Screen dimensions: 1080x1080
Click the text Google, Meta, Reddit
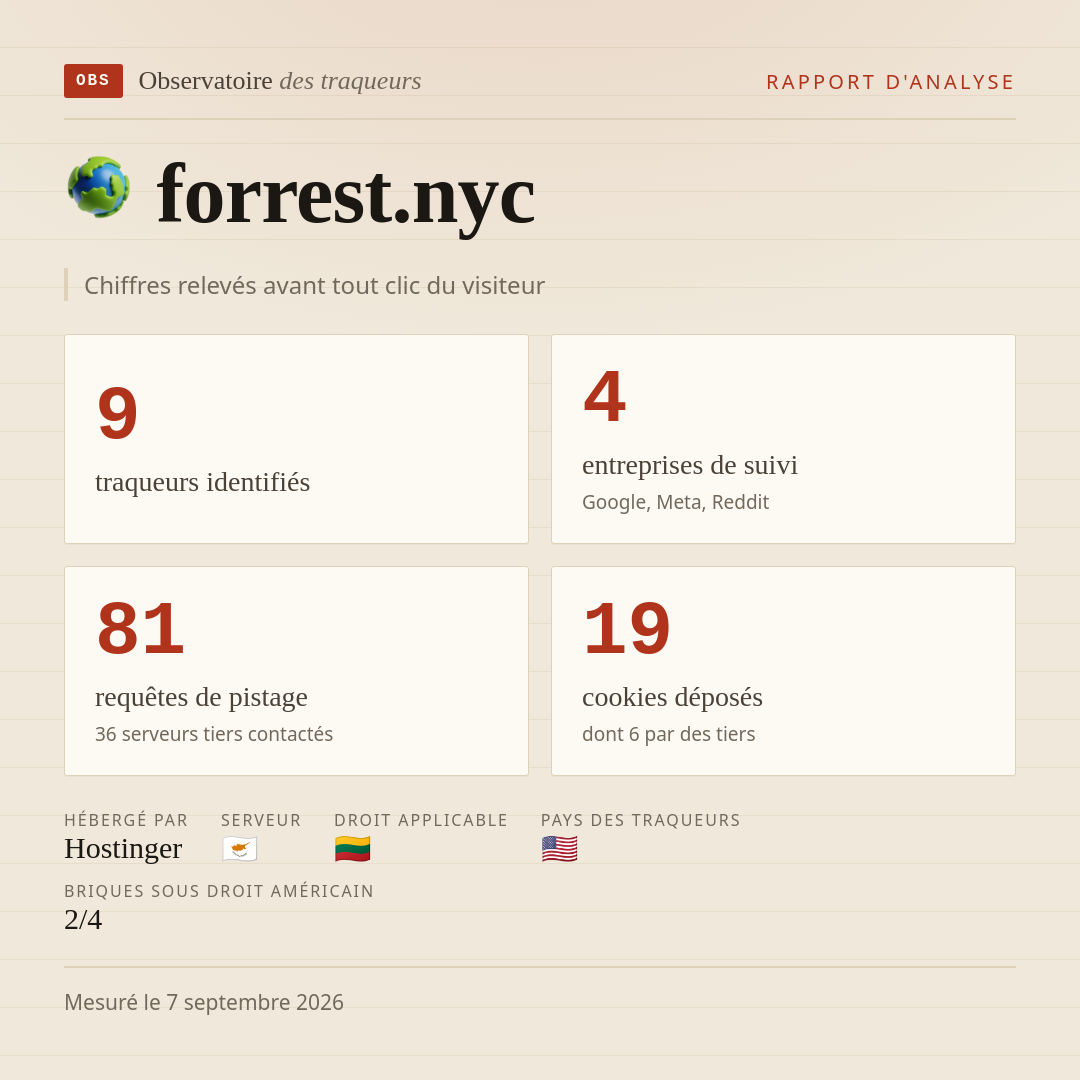(x=675, y=502)
